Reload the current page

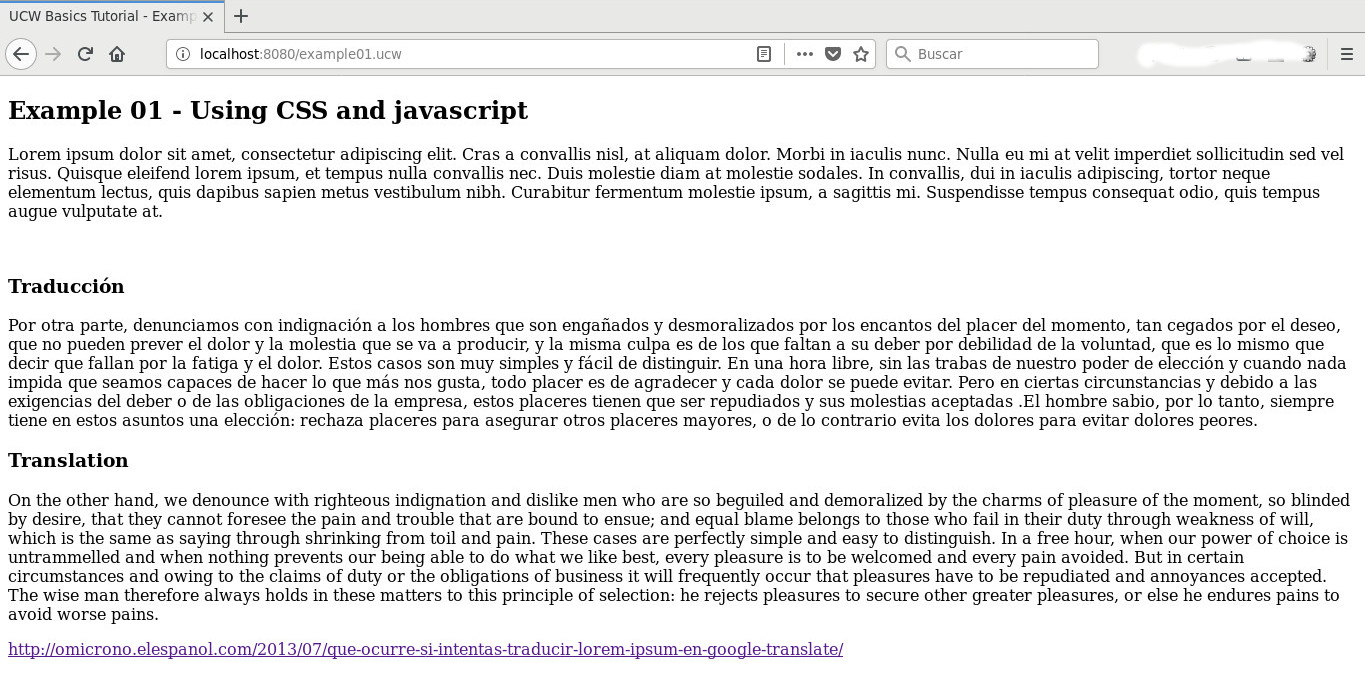(x=85, y=54)
